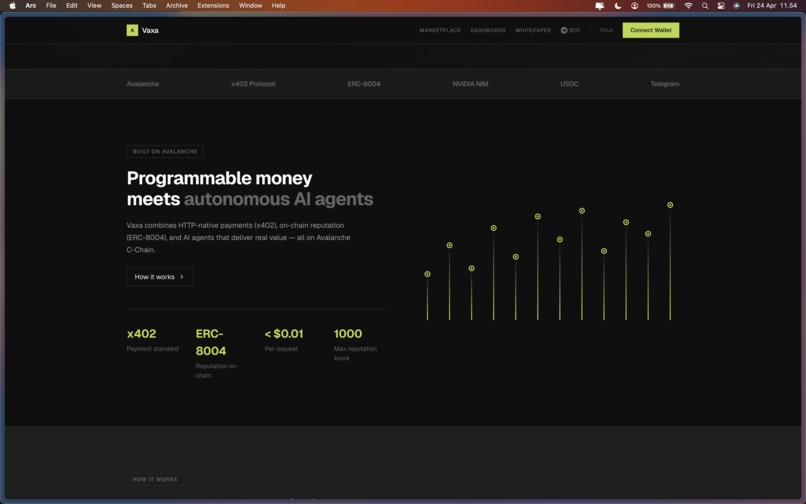The image size is (806, 504).
Task: Click the < $0.01 per request stat
Action: 284,340
